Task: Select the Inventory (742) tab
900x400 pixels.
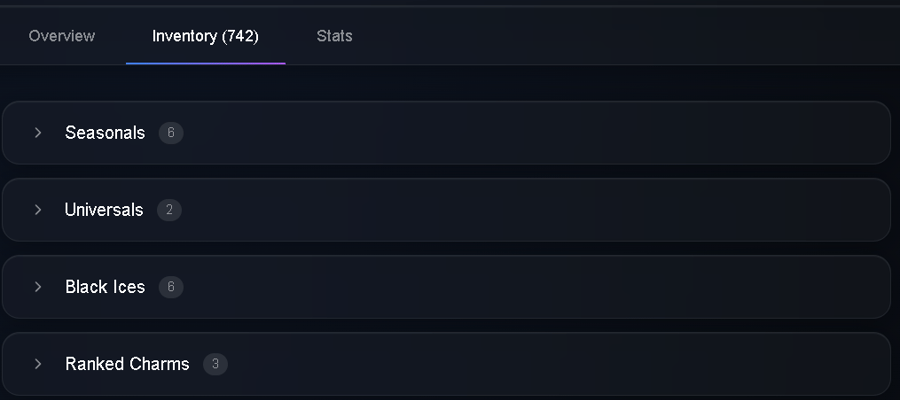Action: [x=205, y=36]
